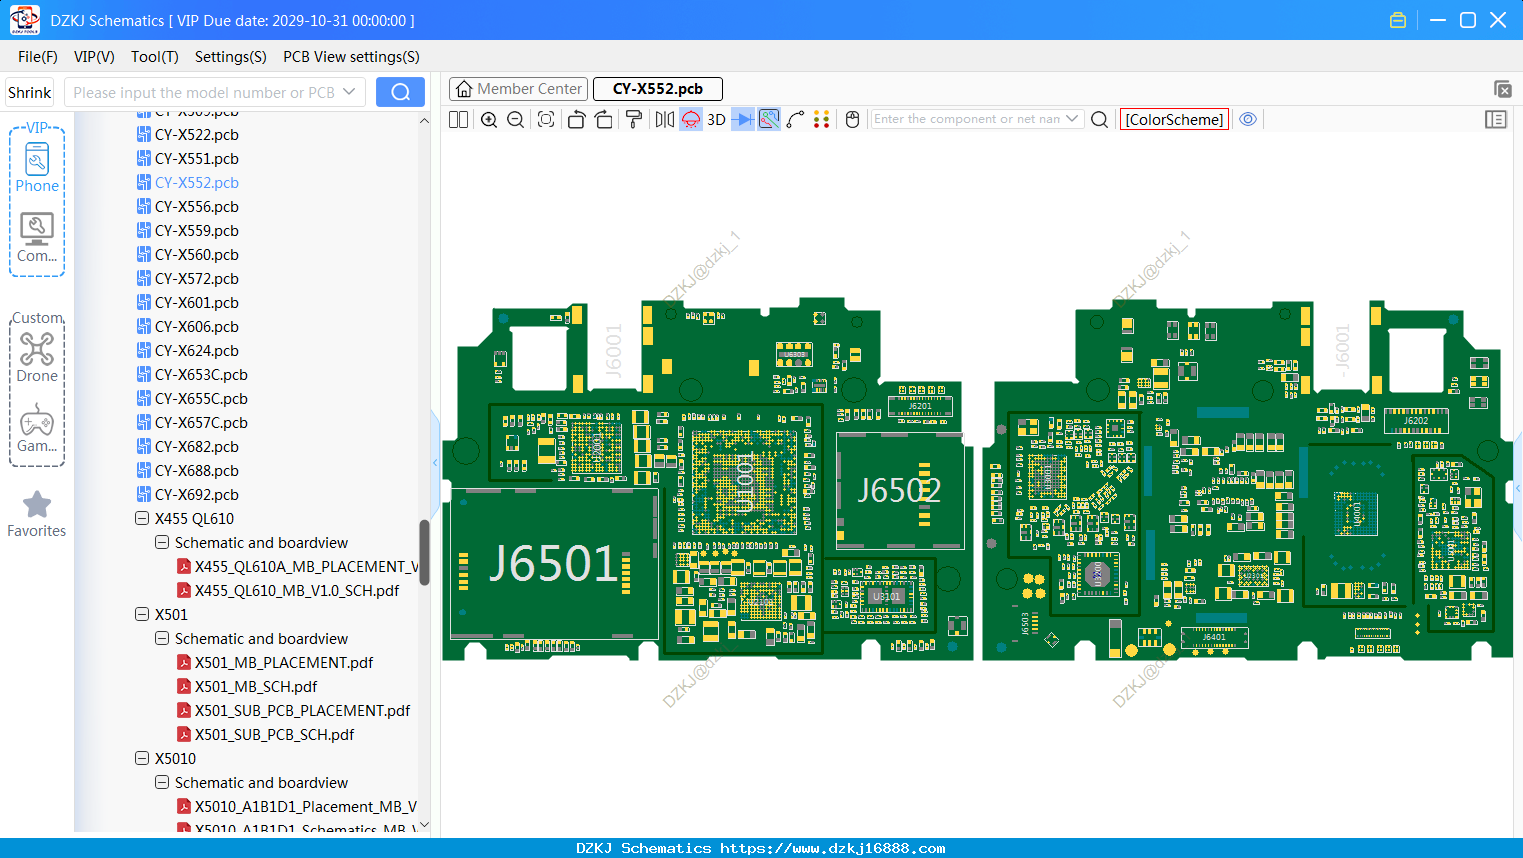Zoom out of the PCB view
1523x858 pixels.
click(x=516, y=119)
